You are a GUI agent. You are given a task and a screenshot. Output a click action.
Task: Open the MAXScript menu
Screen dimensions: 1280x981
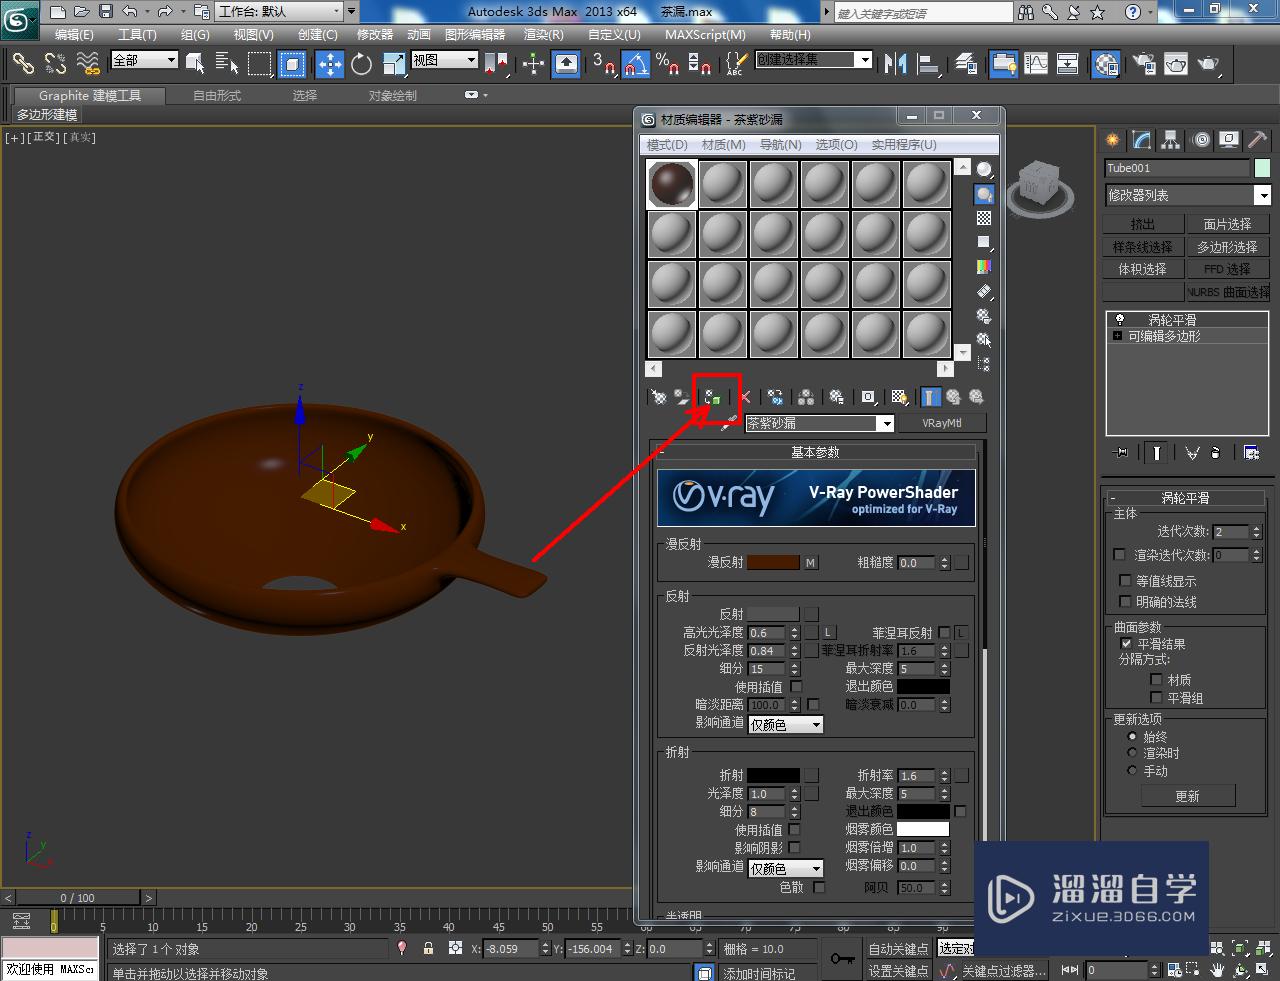[705, 34]
